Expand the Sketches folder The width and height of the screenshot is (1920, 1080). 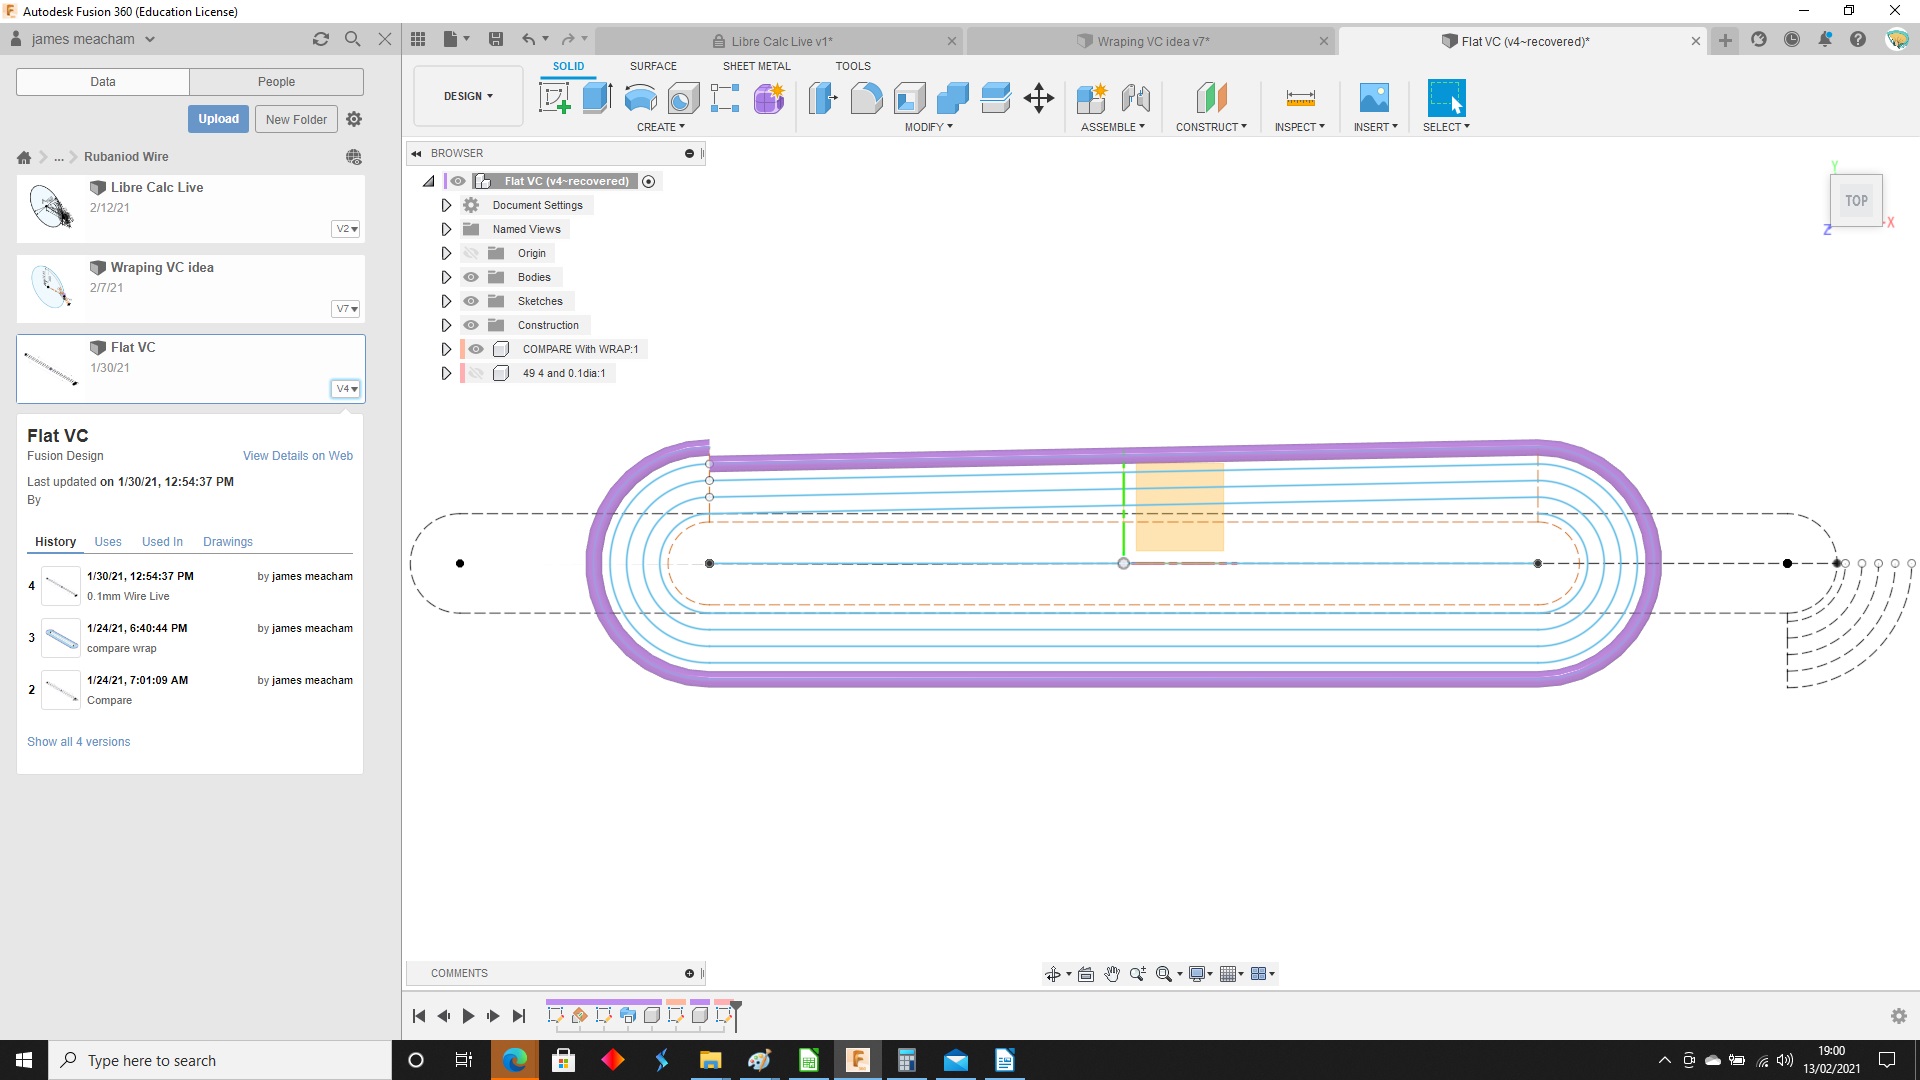[x=446, y=301]
